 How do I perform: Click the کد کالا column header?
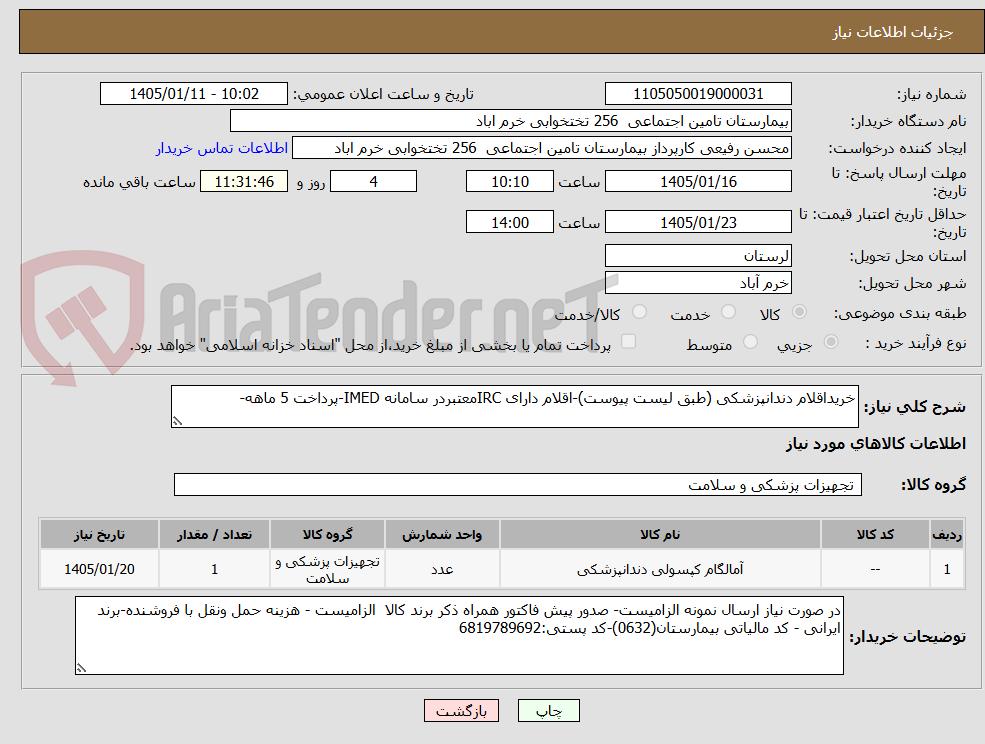pos(875,535)
